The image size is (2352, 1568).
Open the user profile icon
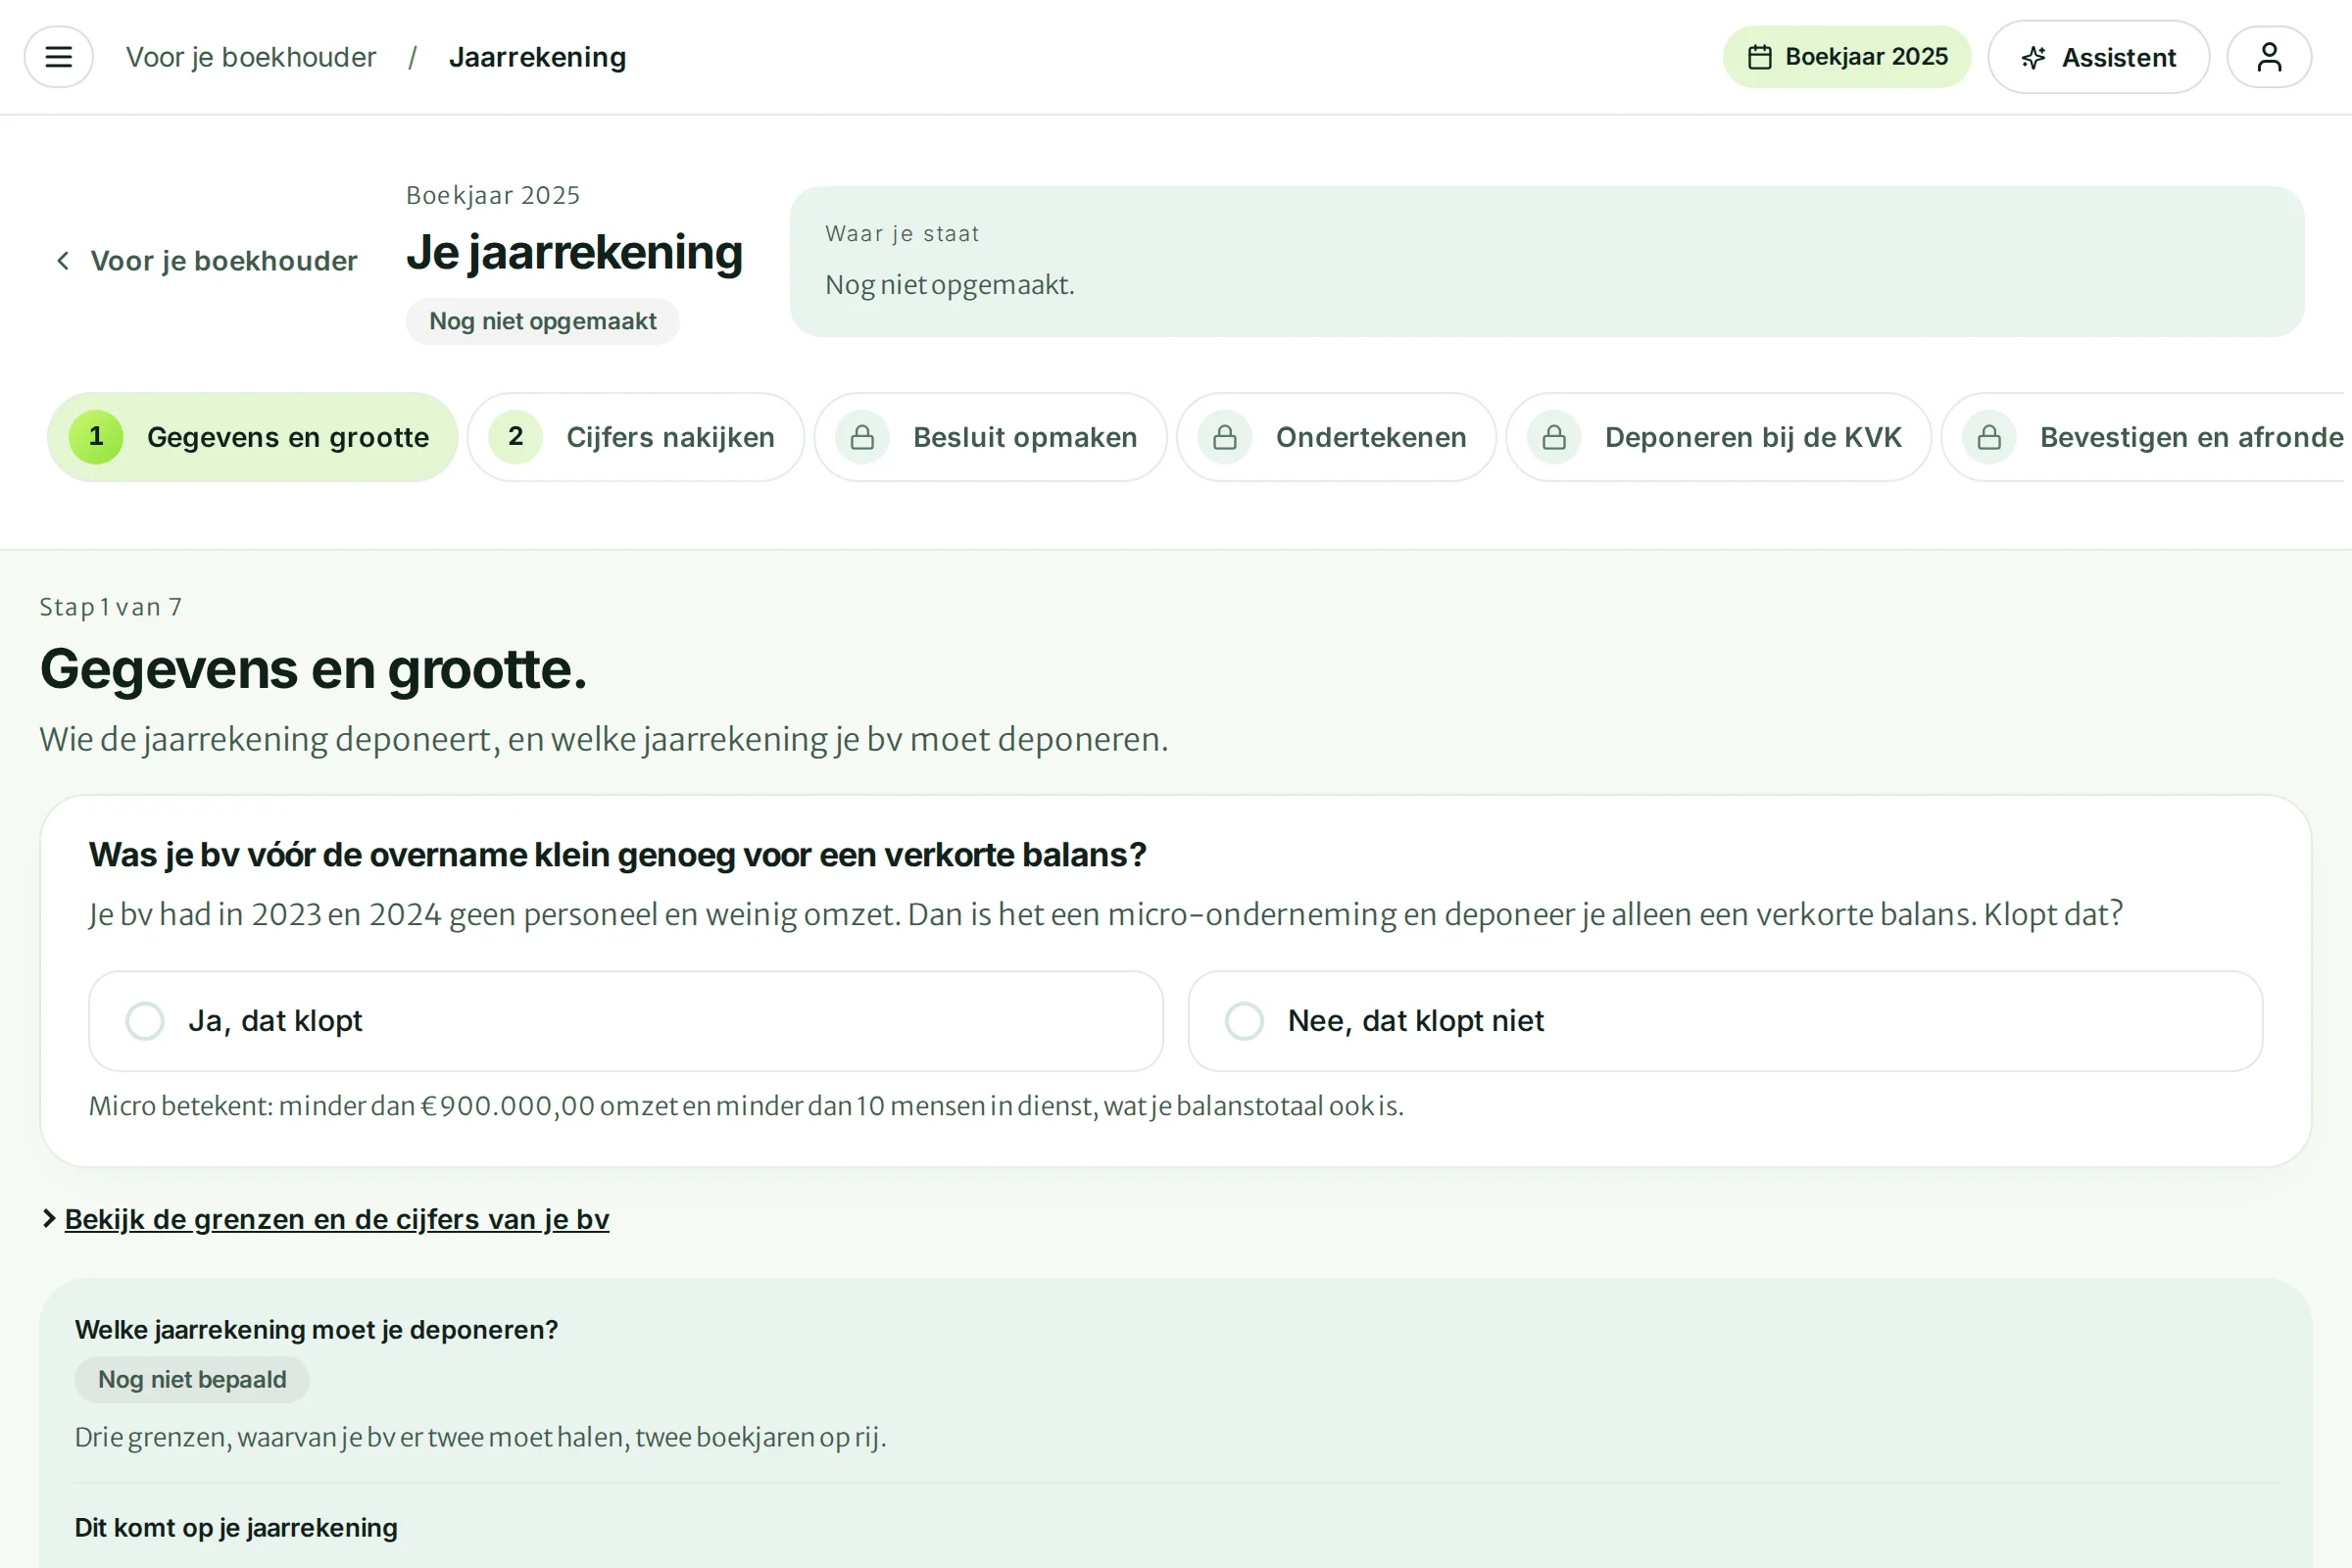pos(2269,57)
